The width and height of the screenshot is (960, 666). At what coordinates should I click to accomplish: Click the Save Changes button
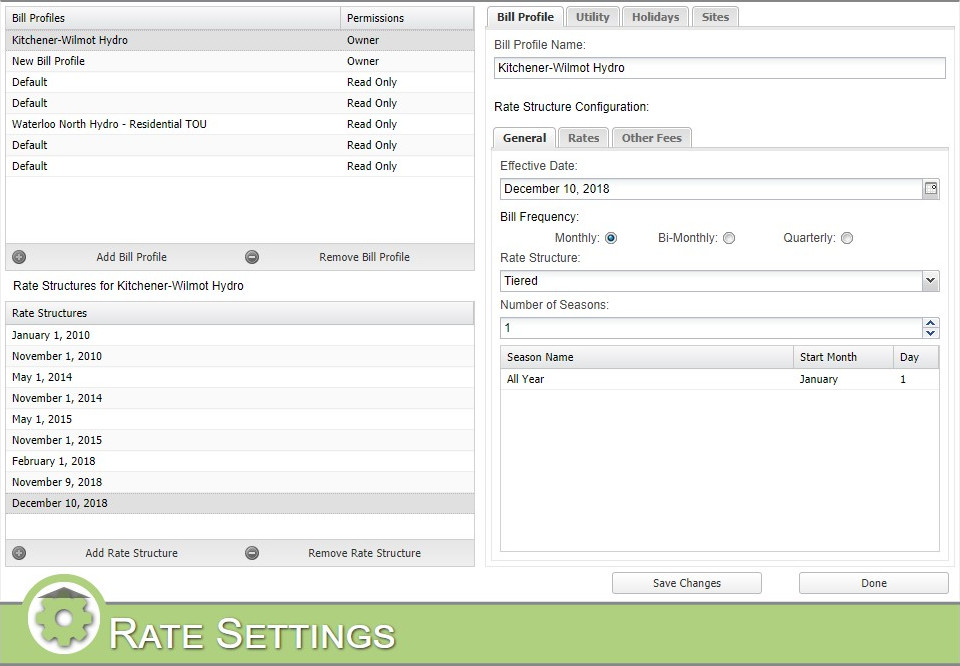pyautogui.click(x=687, y=583)
